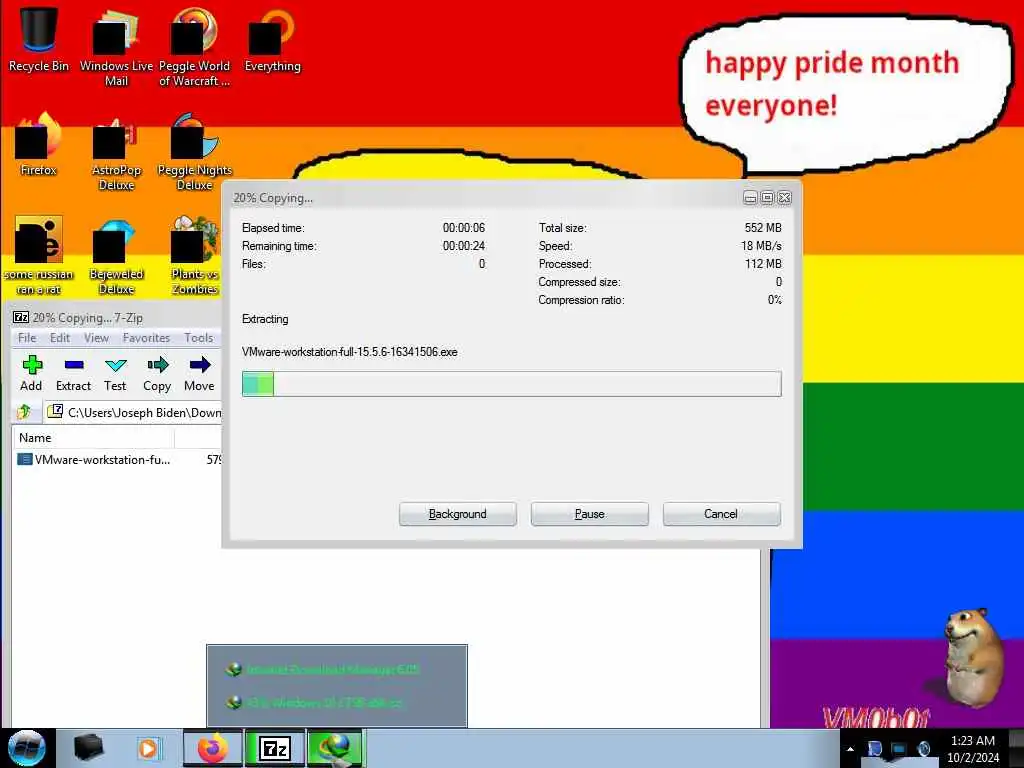Viewport: 1024px width, 768px height.
Task: Open the File menu in 7-Zip
Action: (x=27, y=338)
